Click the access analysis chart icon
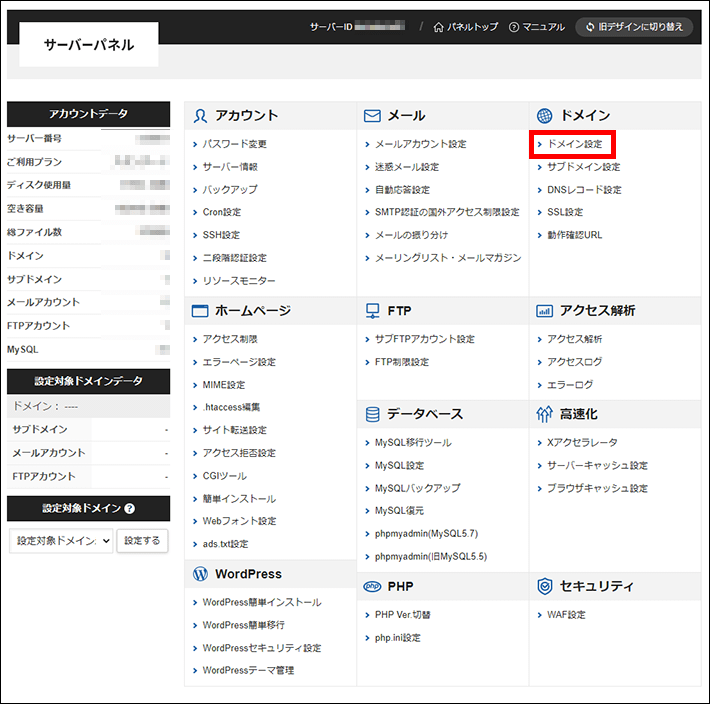The width and height of the screenshot is (710, 704). pyautogui.click(x=545, y=311)
